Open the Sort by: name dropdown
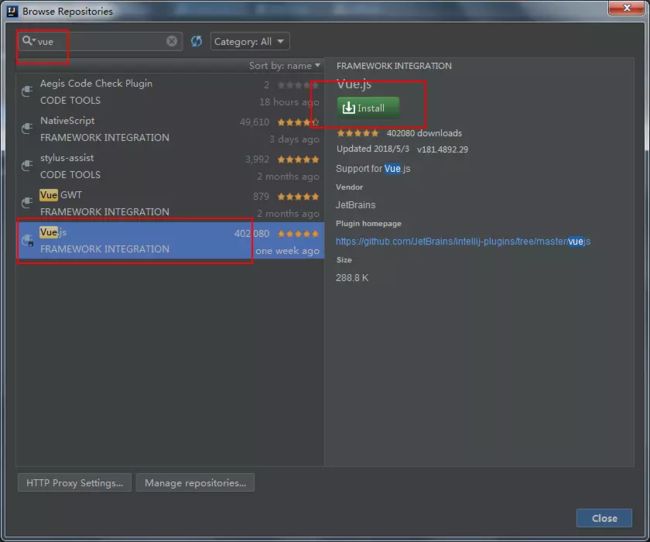The image size is (650, 542). coord(284,66)
